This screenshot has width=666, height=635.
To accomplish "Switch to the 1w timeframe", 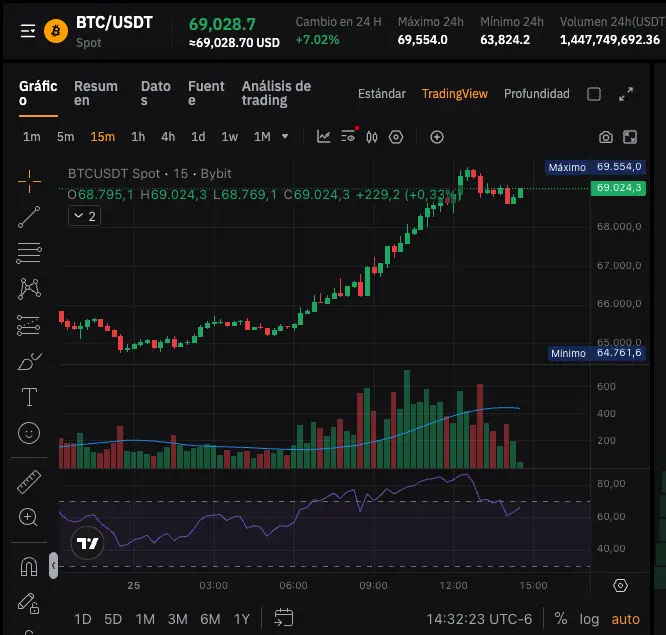I will coord(229,137).
